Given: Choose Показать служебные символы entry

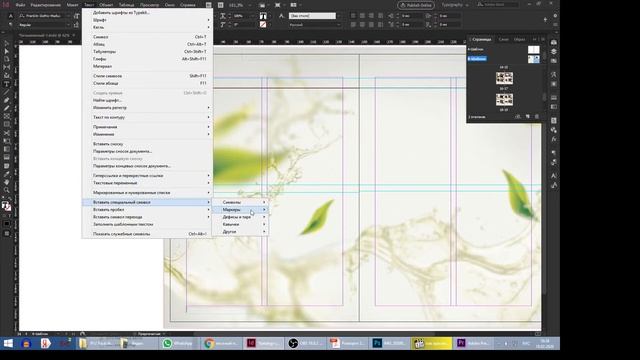Looking at the screenshot, I should point(147,234).
